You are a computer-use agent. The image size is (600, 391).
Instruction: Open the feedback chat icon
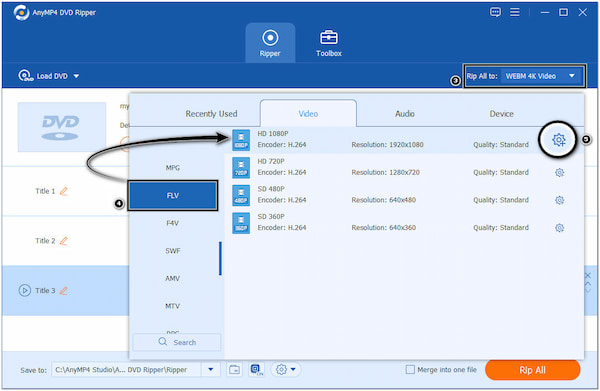pyautogui.click(x=495, y=12)
